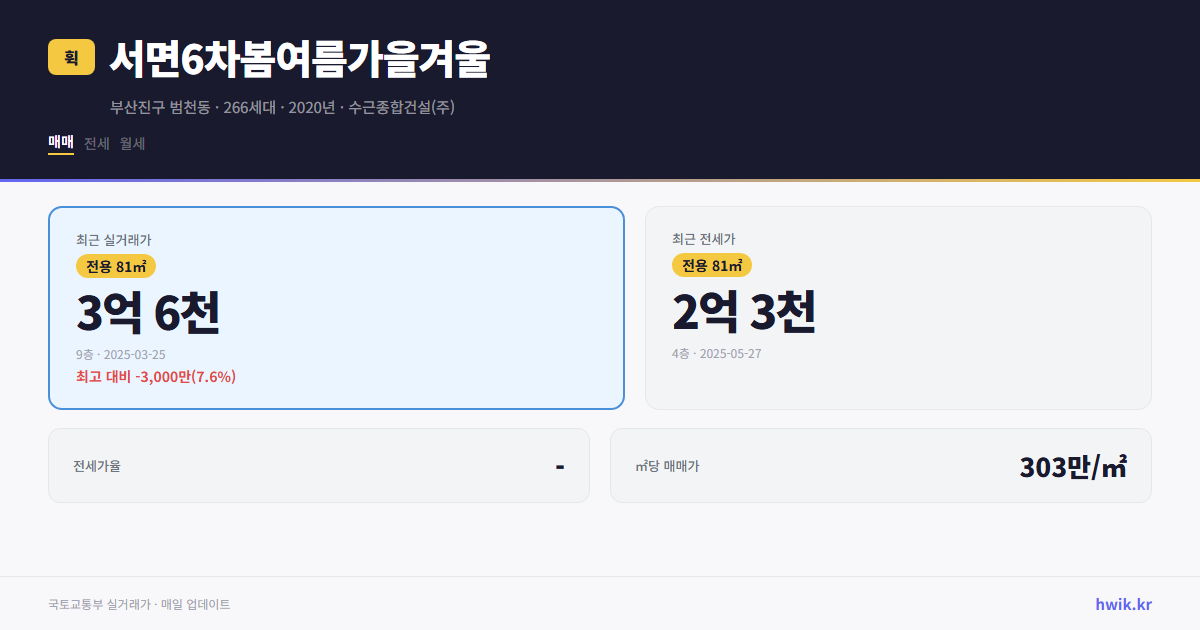Select the 매매 tab
Viewport: 1200px width, 630px height.
click(x=60, y=144)
